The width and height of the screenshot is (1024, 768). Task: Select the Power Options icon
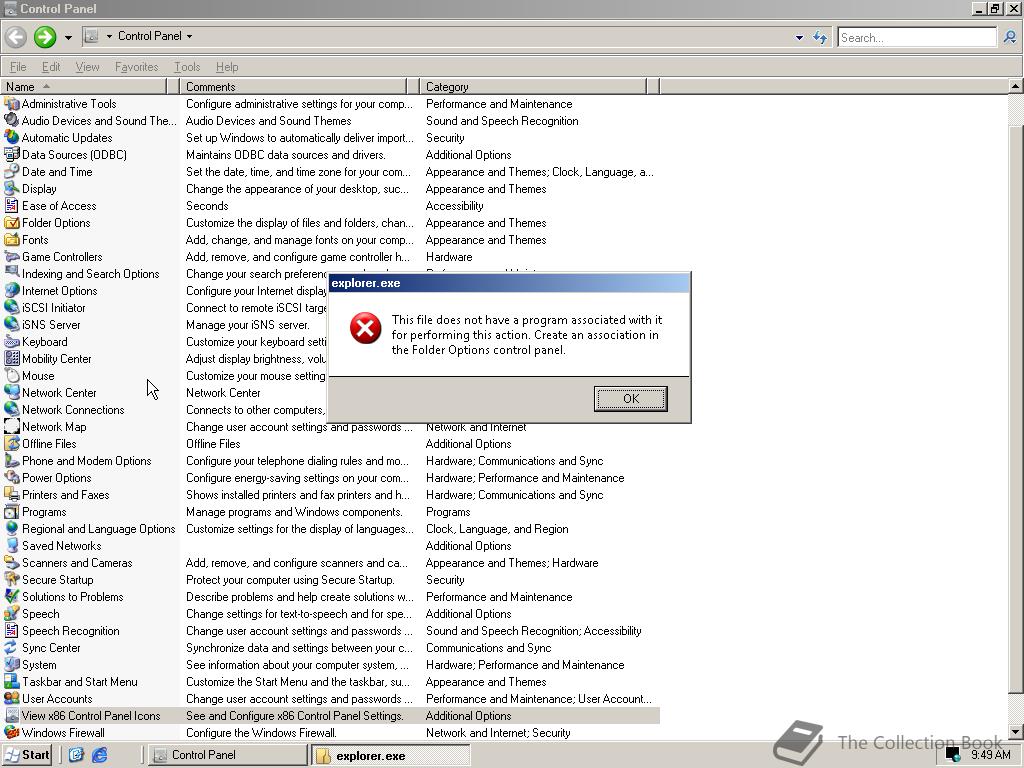coord(12,477)
